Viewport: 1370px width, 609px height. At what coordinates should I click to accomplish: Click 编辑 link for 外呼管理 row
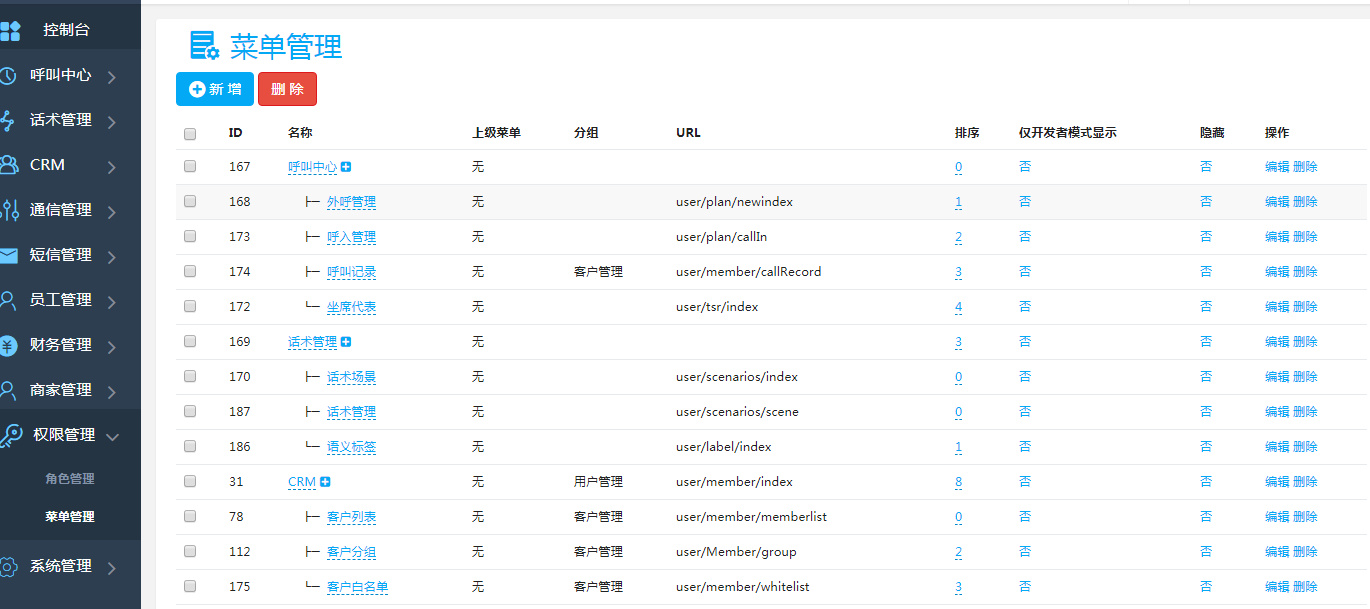tap(1277, 202)
